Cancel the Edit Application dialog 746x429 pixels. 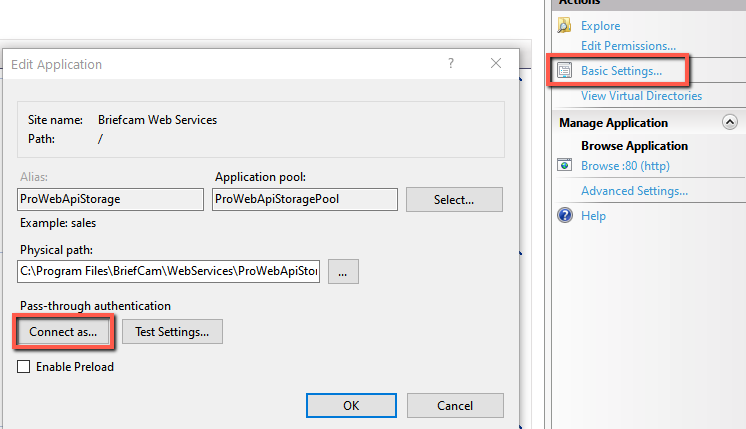pos(455,405)
